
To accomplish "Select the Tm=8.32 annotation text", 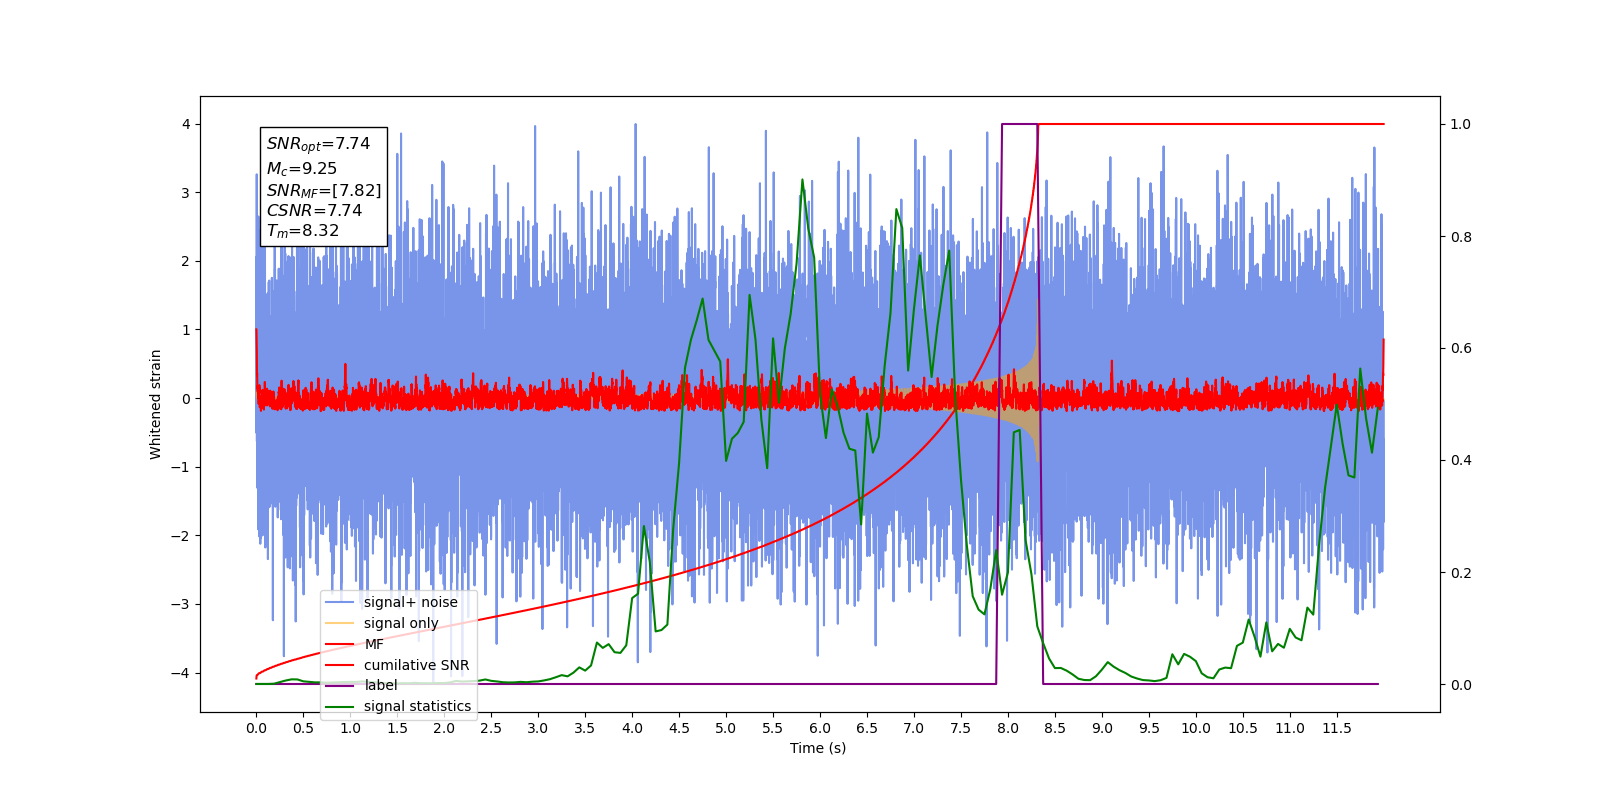I will pos(303,231).
